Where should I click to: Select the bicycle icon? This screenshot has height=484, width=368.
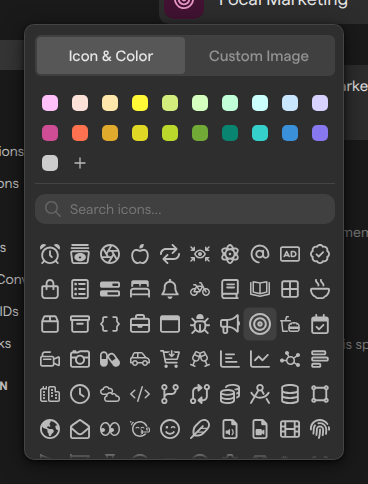(200, 289)
